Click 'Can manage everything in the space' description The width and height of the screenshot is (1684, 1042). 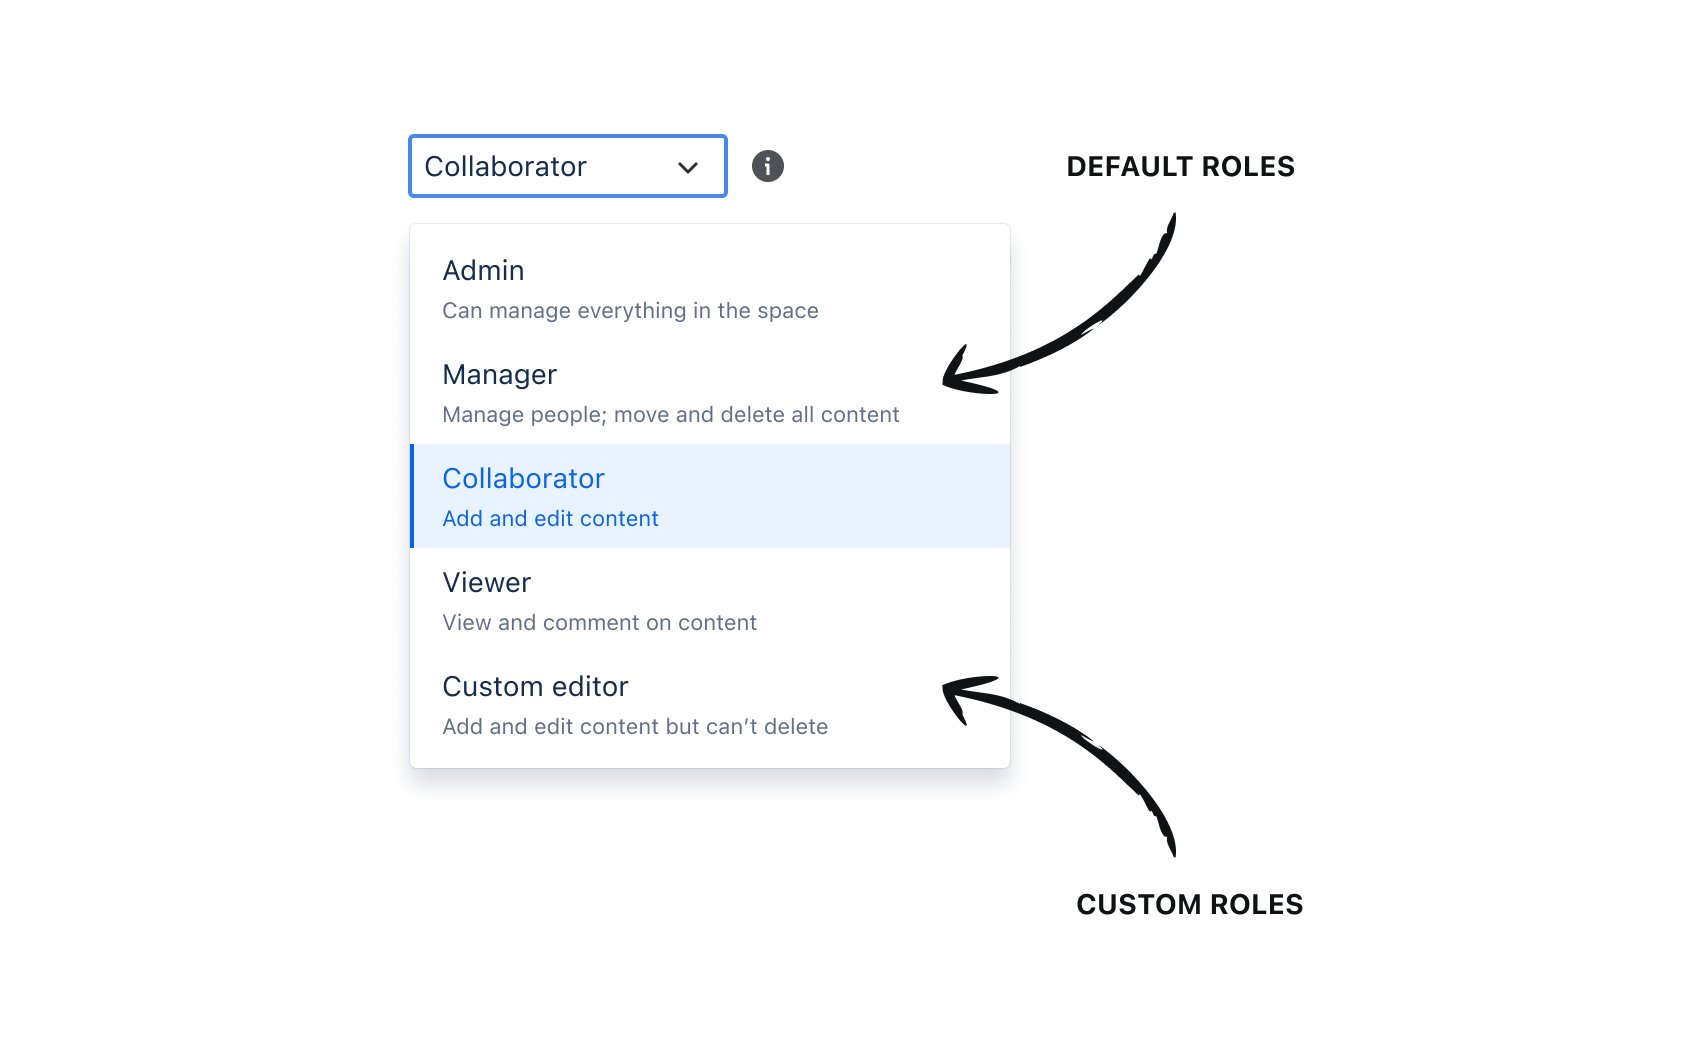630,311
